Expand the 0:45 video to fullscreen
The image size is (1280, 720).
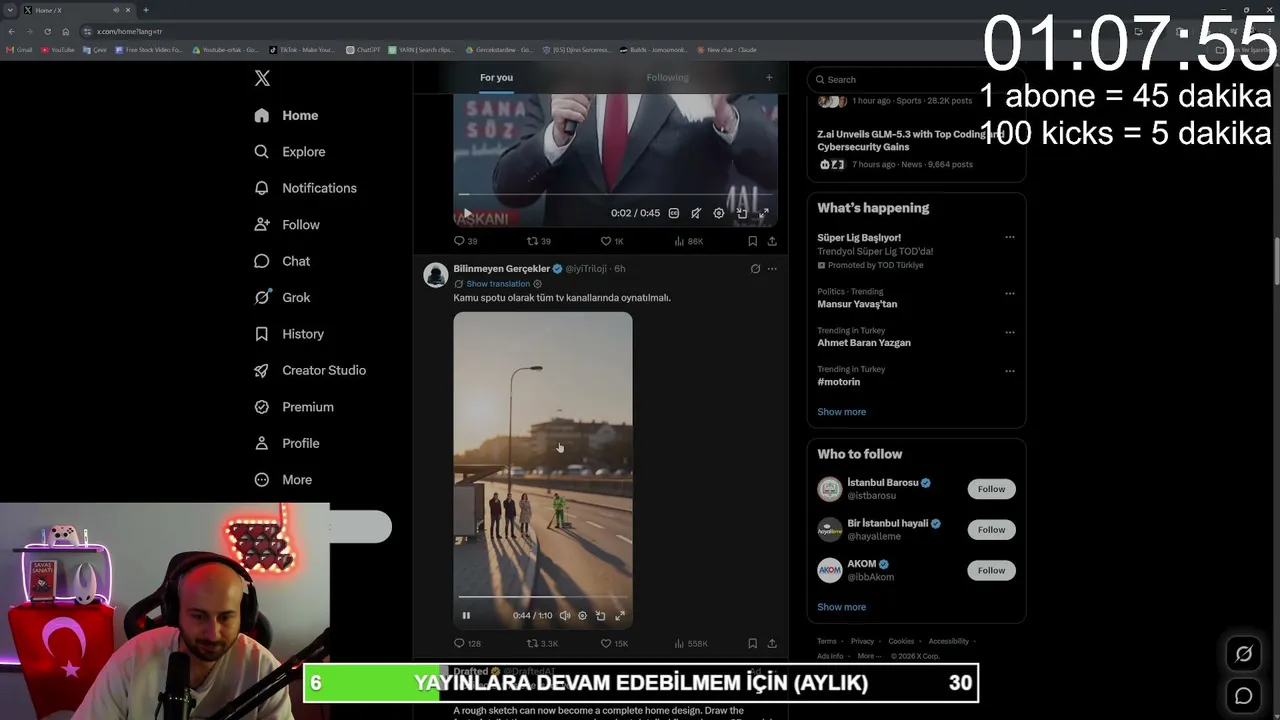(764, 213)
